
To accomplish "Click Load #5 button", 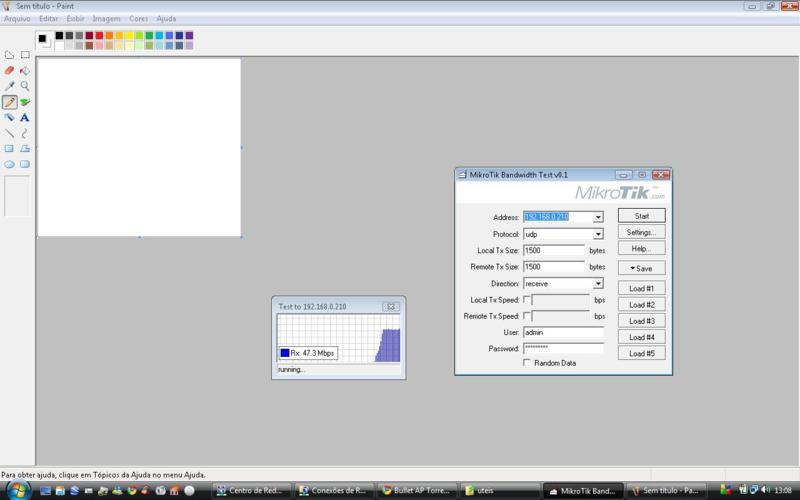I will point(641,354).
